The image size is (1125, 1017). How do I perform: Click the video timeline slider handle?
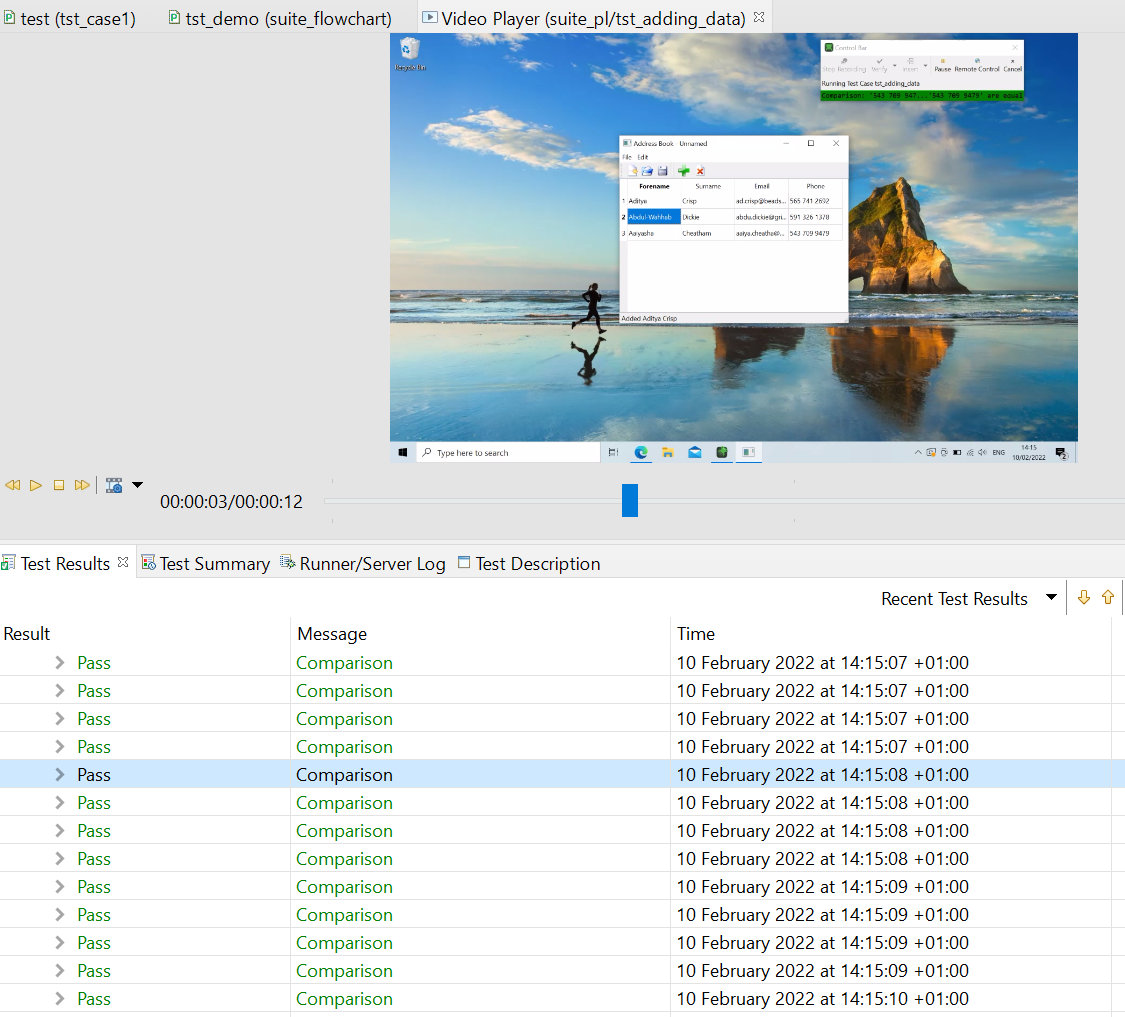pos(629,500)
